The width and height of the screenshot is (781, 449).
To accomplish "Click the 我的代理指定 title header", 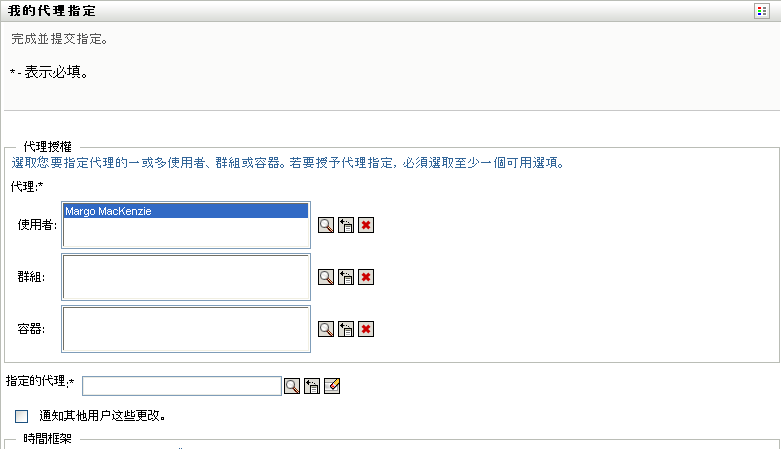I will point(54,11).
